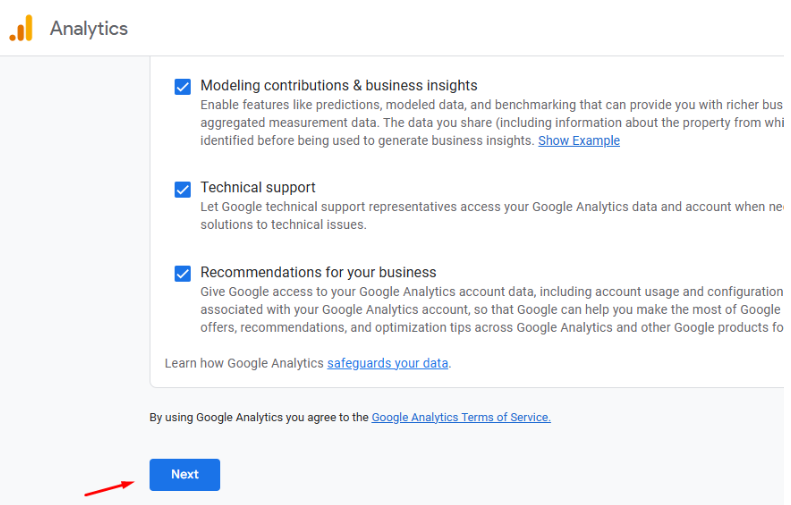Open the Show Example link
This screenshot has height=505, width=791.
(579, 141)
